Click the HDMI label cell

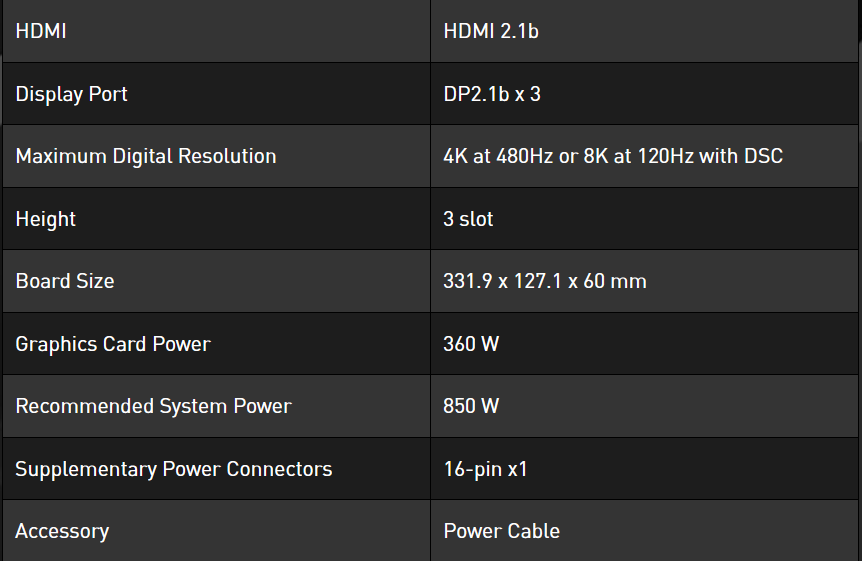point(41,31)
